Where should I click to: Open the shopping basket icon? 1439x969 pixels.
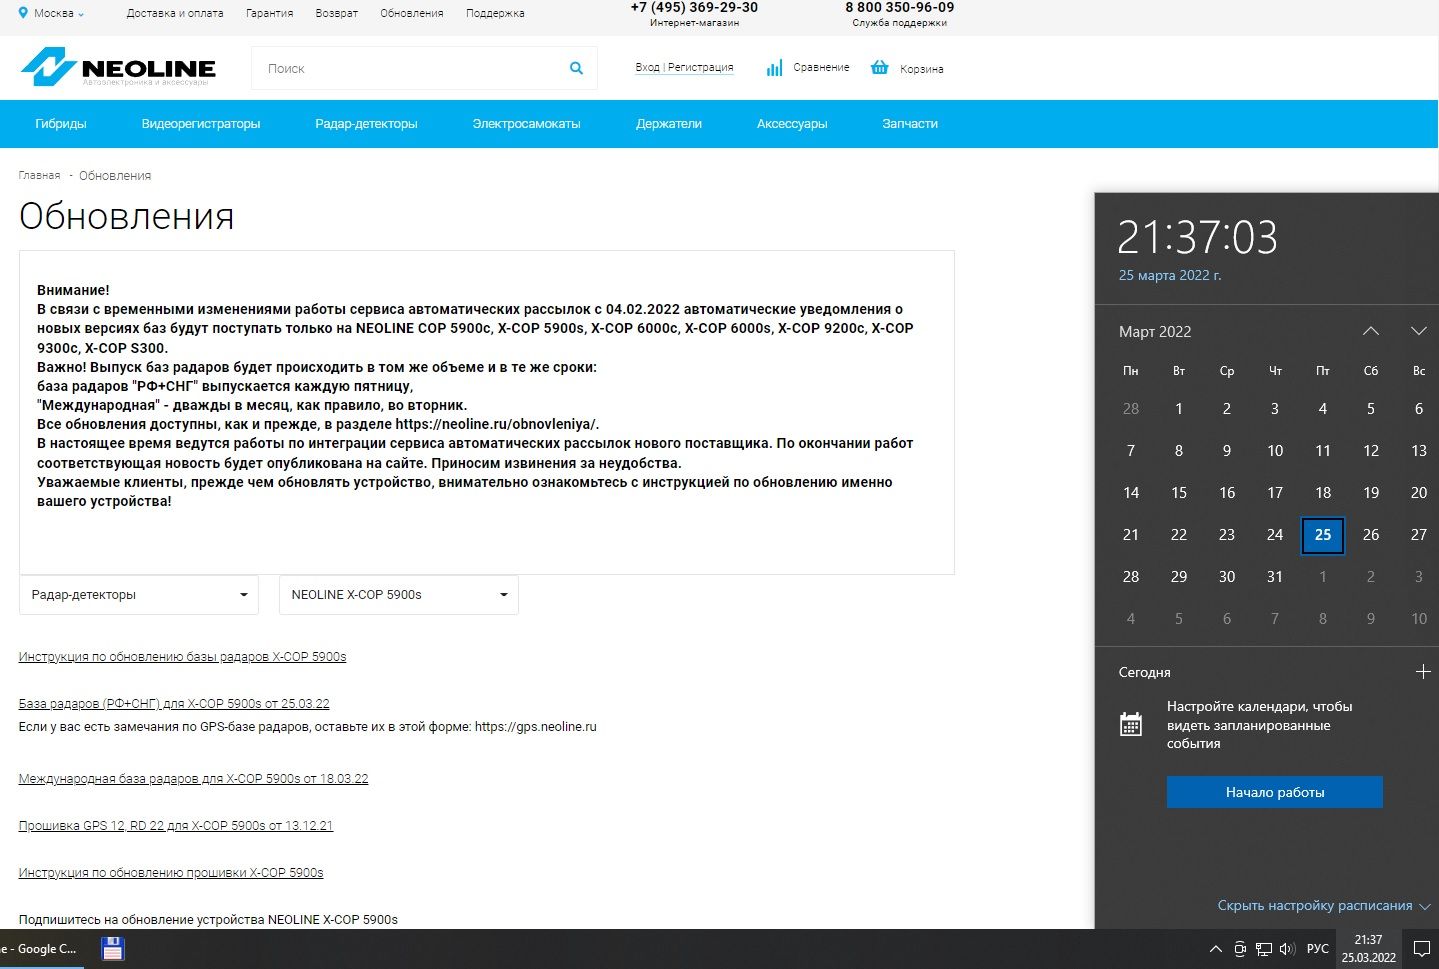click(879, 67)
